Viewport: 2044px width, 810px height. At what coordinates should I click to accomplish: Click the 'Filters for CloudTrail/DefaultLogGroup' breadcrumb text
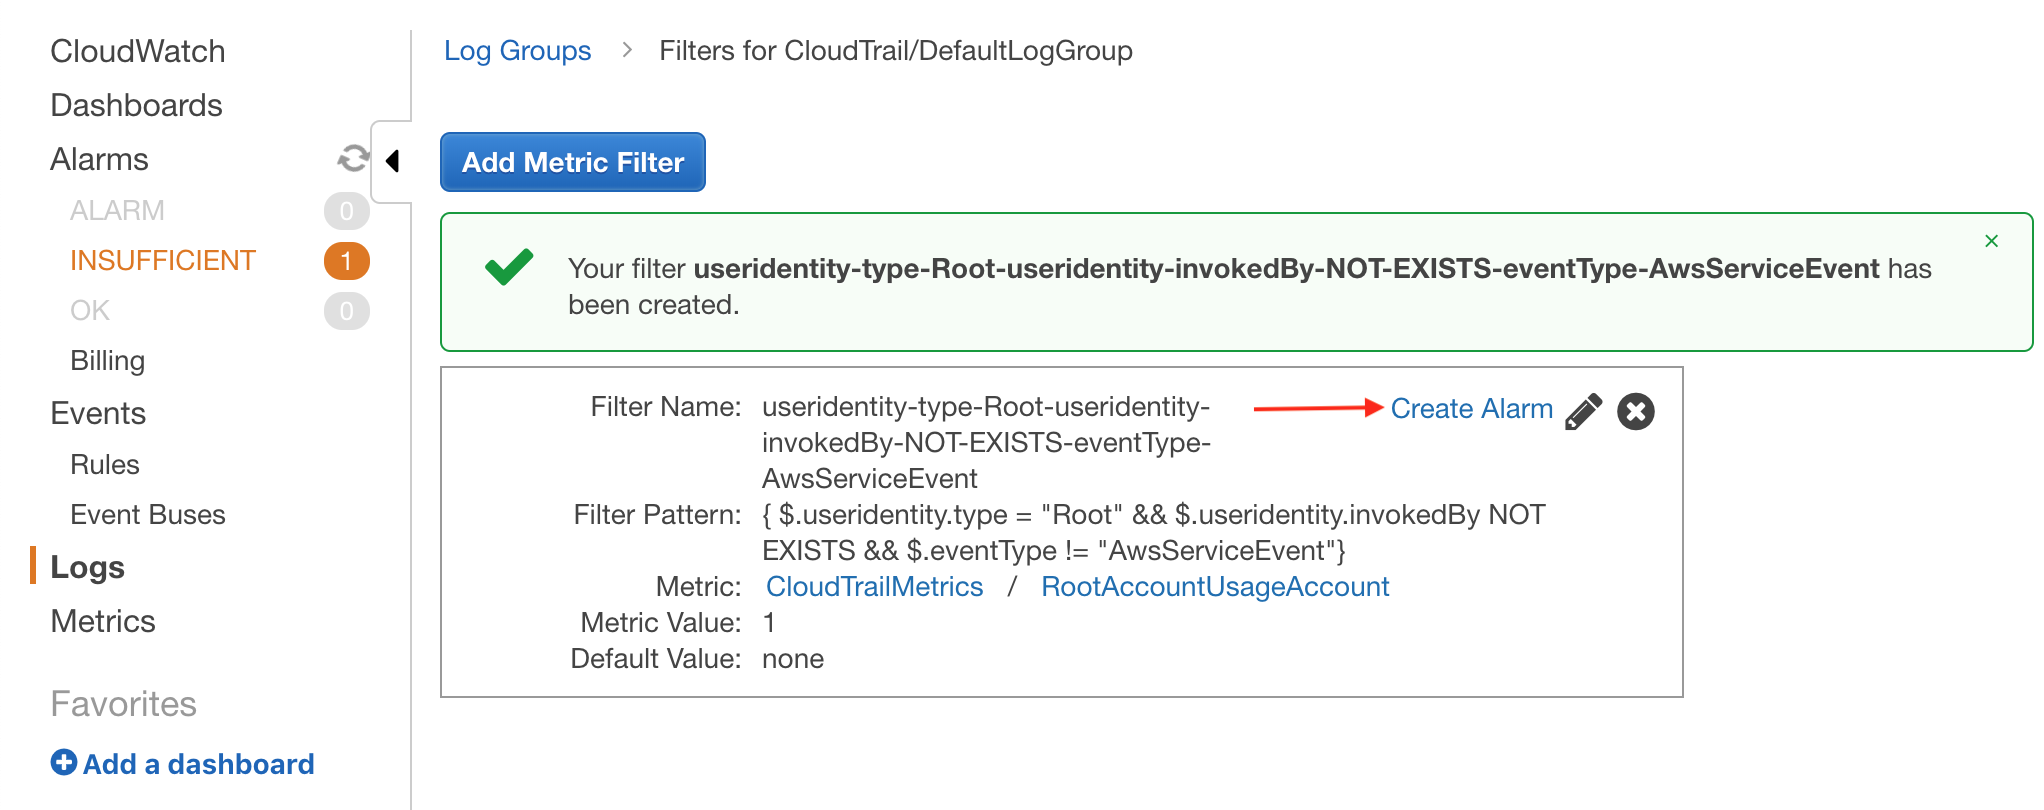click(895, 51)
